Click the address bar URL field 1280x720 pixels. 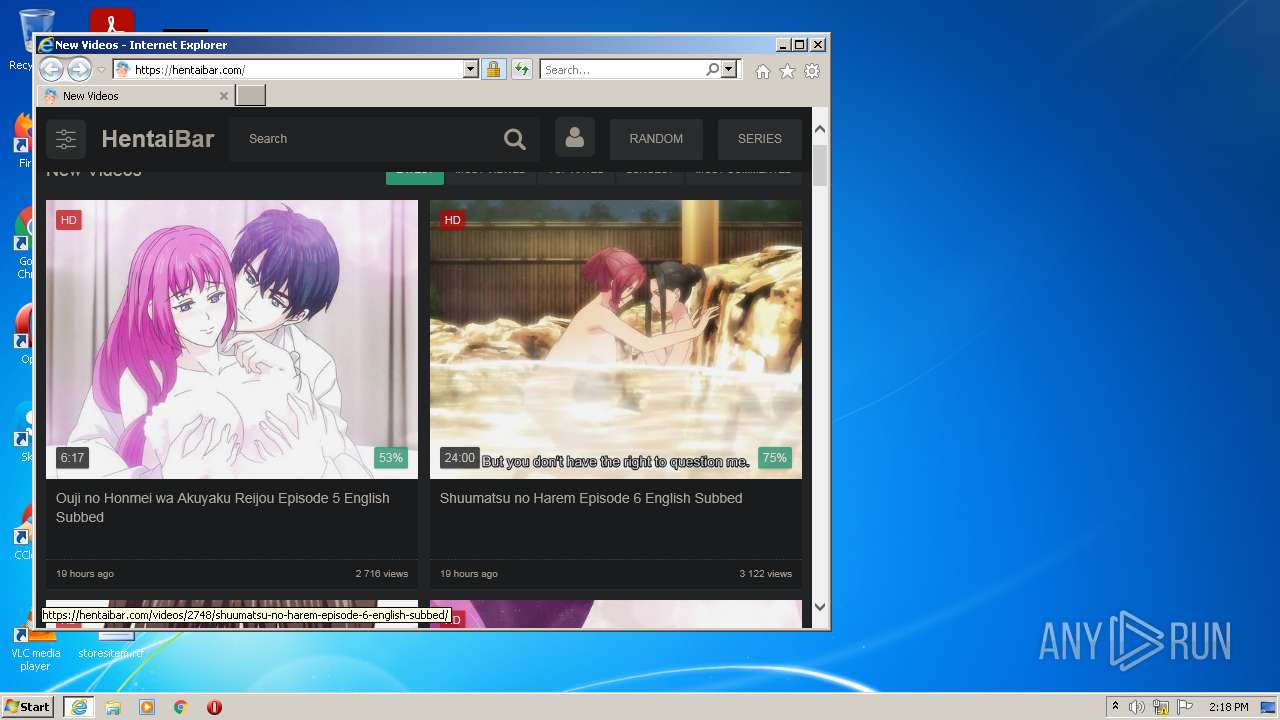[x=288, y=70]
